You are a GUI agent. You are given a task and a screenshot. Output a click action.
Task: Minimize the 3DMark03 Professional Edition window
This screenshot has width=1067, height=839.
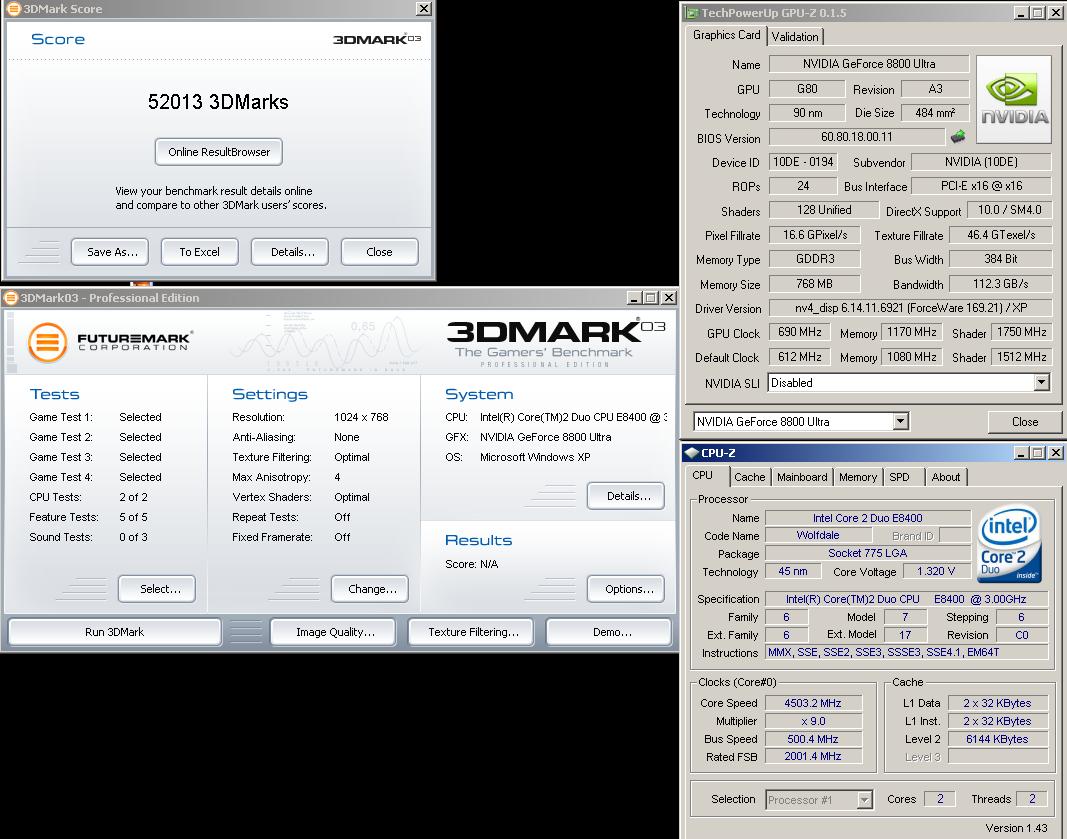pos(634,297)
